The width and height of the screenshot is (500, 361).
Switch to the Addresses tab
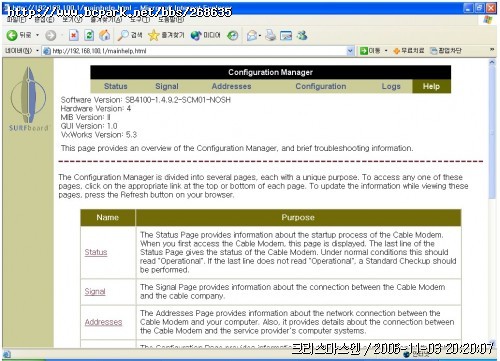tap(231, 86)
